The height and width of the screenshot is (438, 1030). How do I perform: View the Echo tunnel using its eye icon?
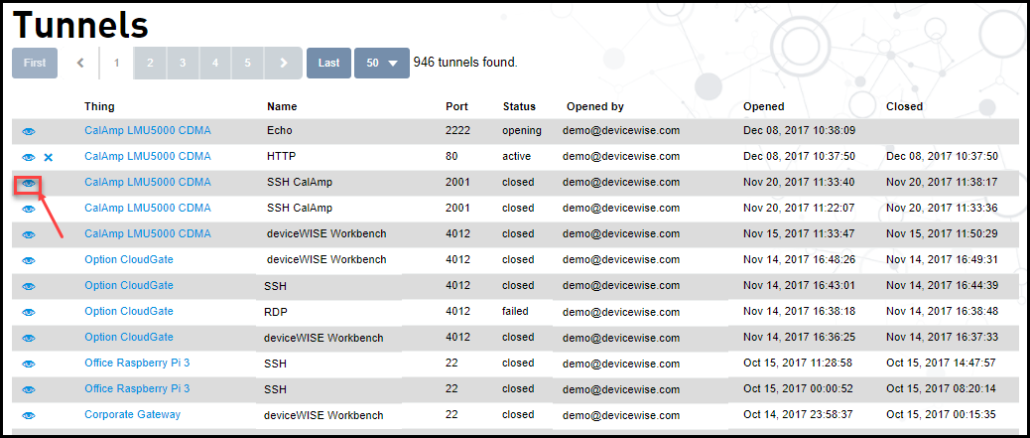29,131
